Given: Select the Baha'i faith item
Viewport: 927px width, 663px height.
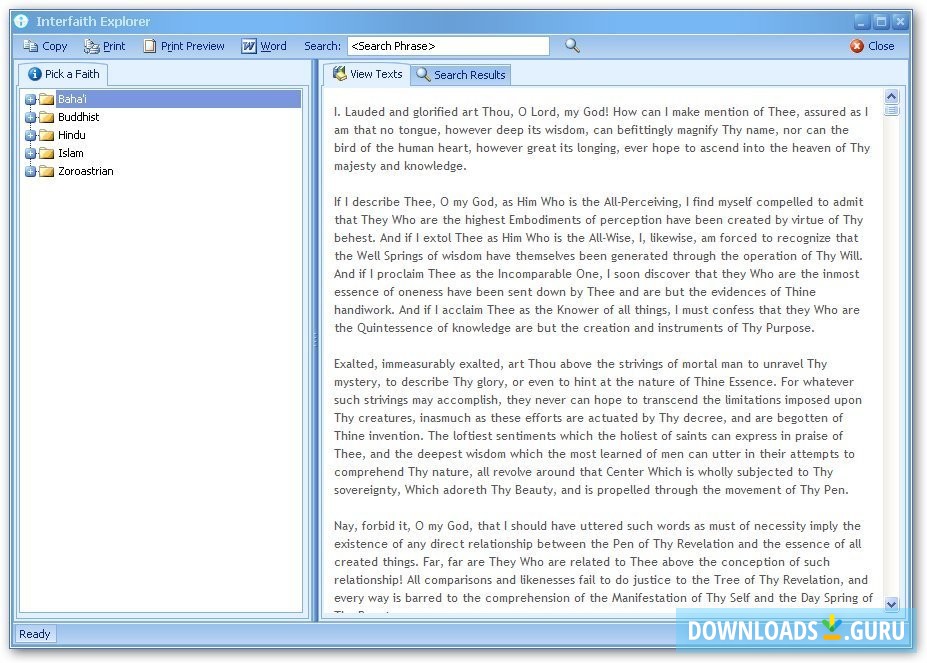Looking at the screenshot, I should [72, 99].
